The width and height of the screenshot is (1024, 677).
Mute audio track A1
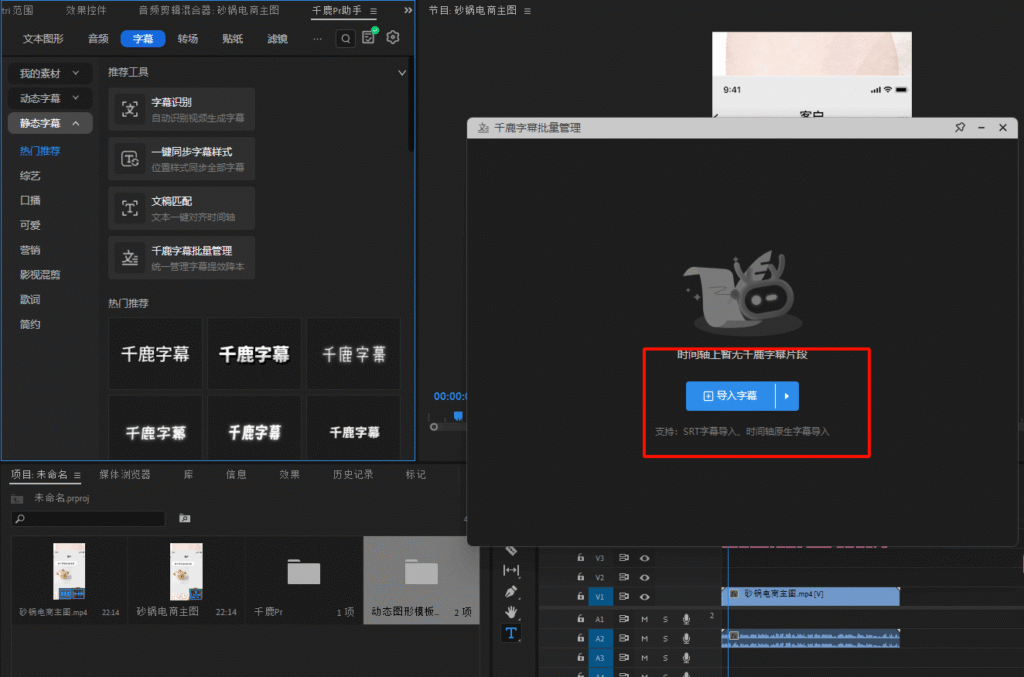pyautogui.click(x=645, y=620)
